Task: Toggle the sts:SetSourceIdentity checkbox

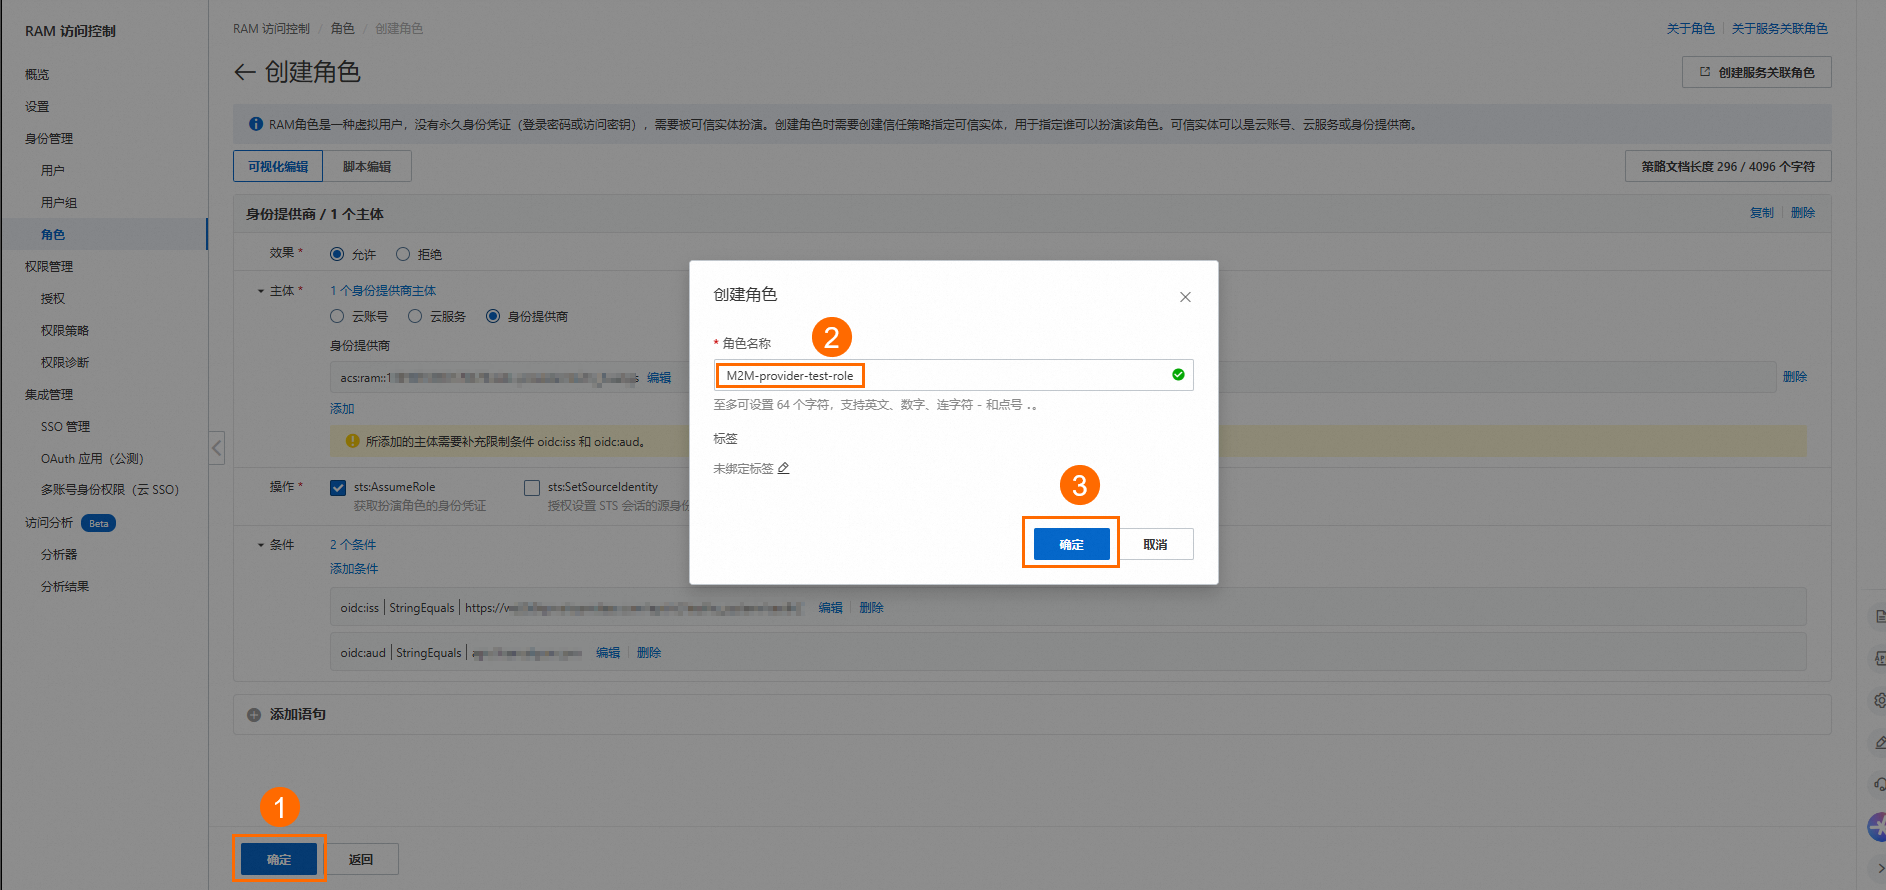Action: click(x=532, y=488)
